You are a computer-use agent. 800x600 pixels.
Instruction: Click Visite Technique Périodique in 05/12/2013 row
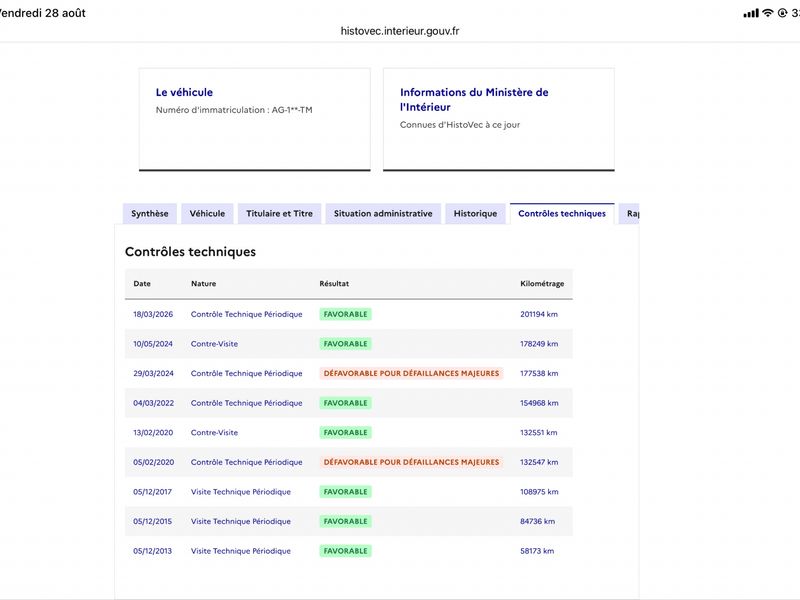click(241, 551)
